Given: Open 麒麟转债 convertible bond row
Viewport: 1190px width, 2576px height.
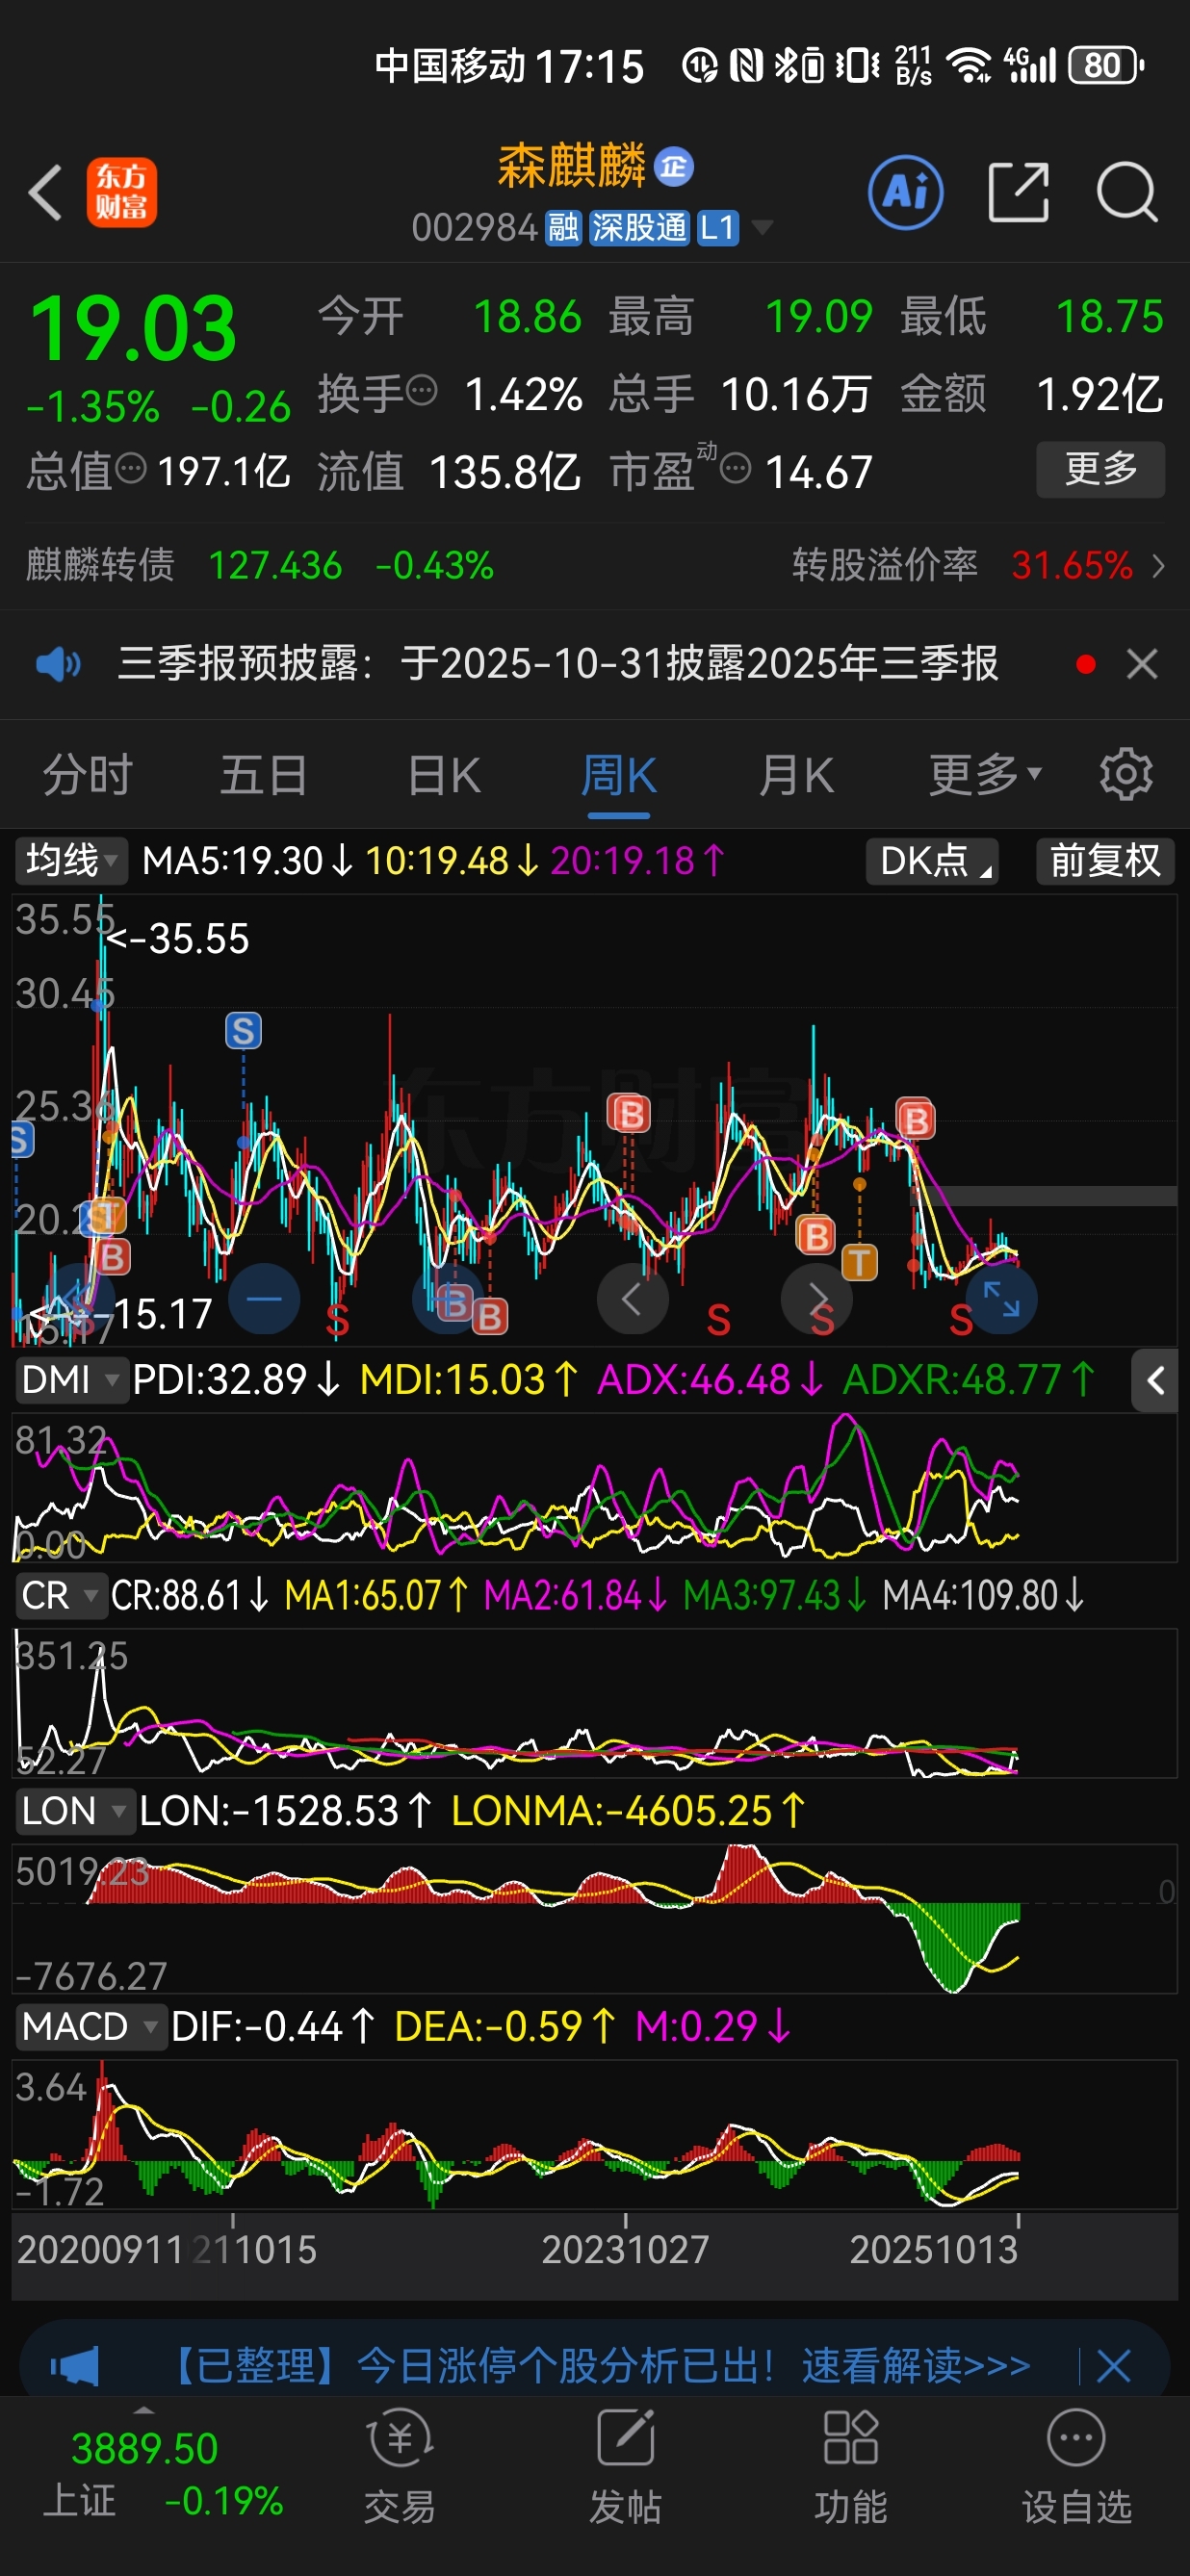Looking at the screenshot, I should pyautogui.click(x=260, y=566).
